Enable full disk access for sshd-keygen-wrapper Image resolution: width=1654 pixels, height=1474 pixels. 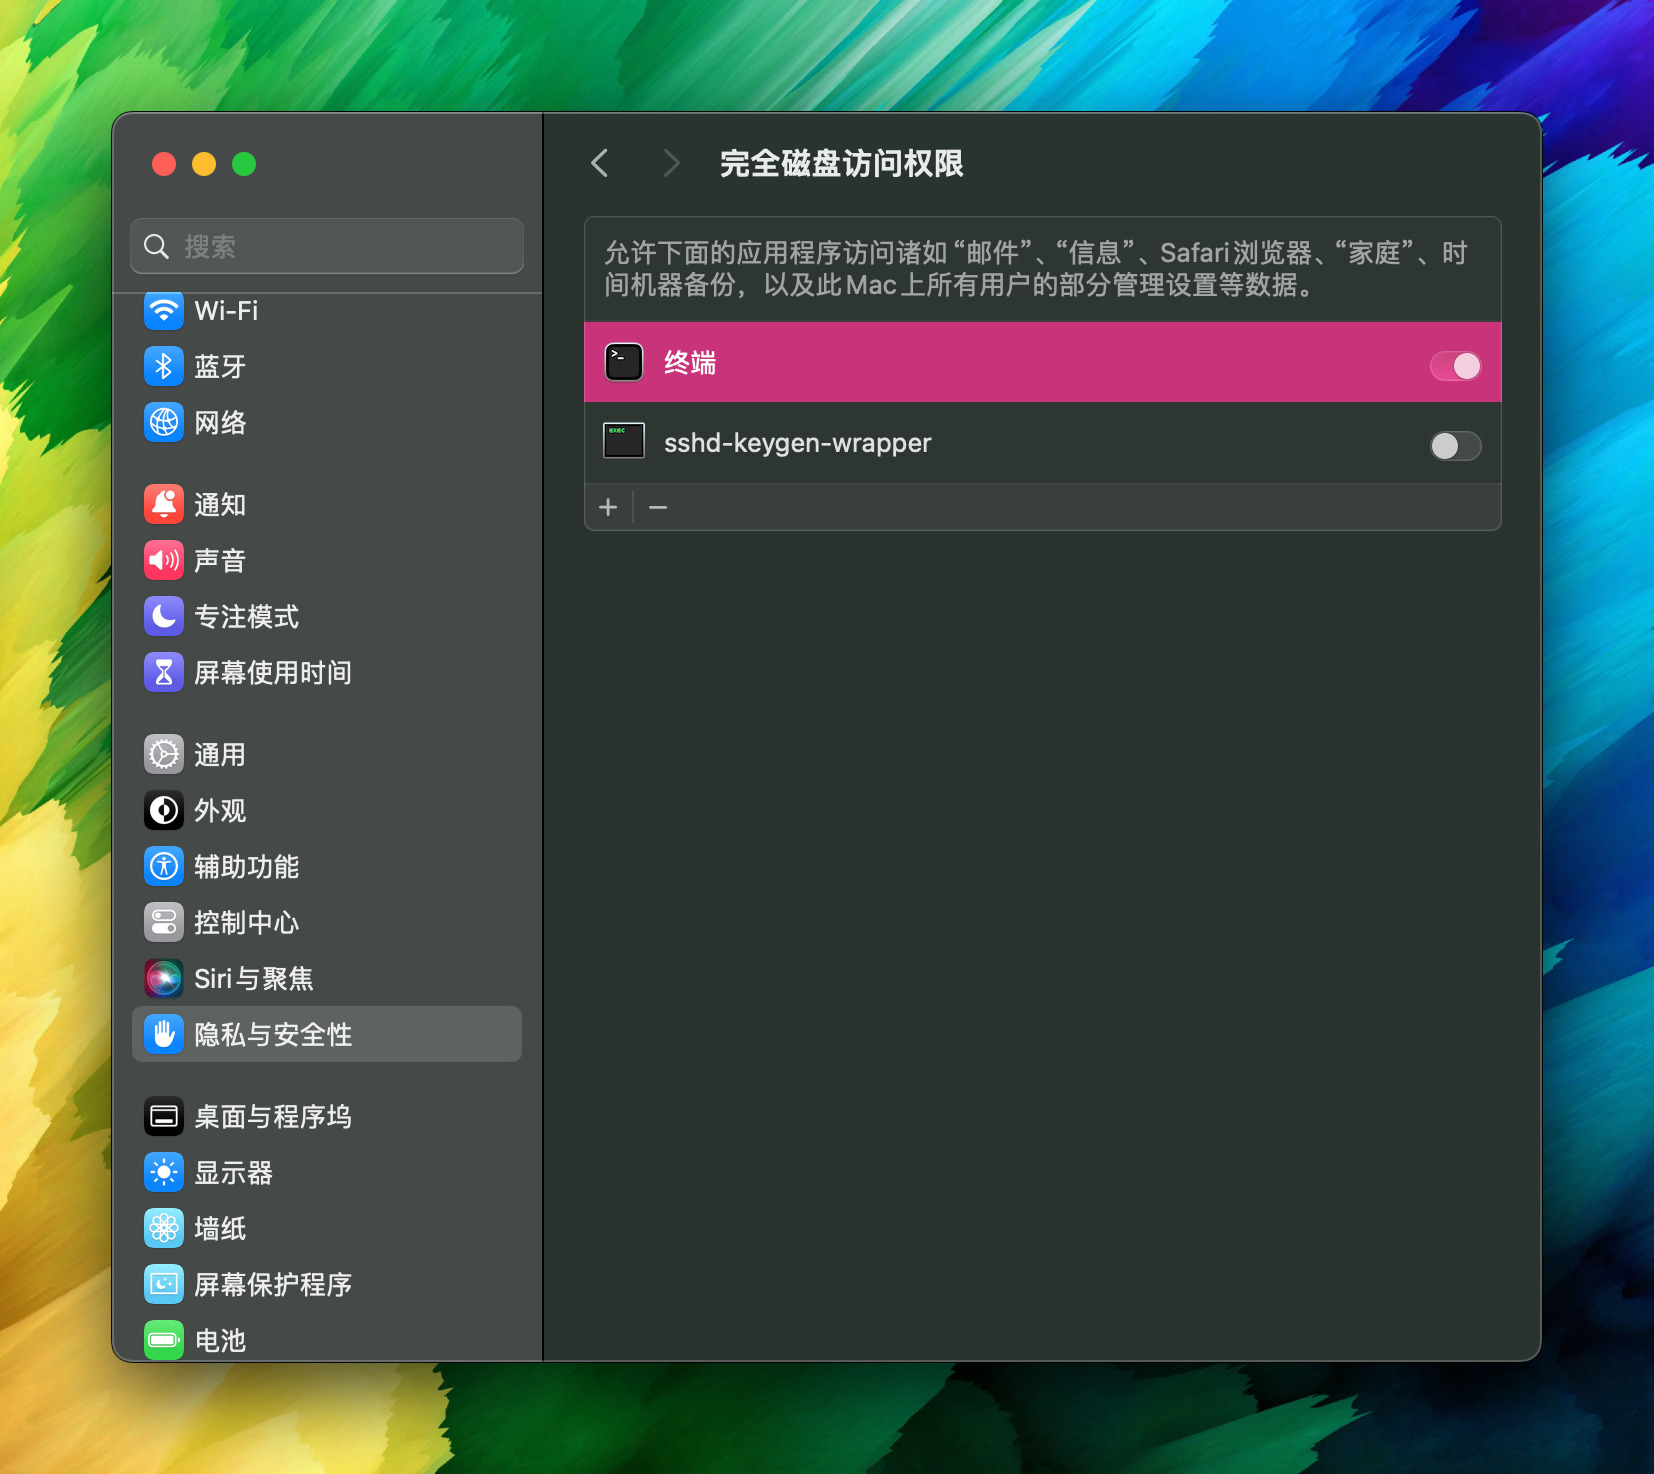pyautogui.click(x=1455, y=446)
